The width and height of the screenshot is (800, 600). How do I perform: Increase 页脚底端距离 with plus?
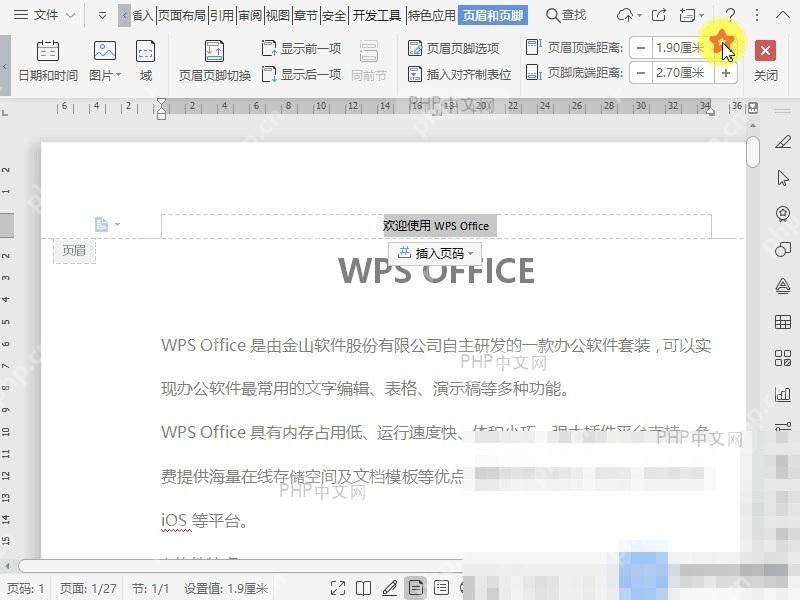(726, 73)
